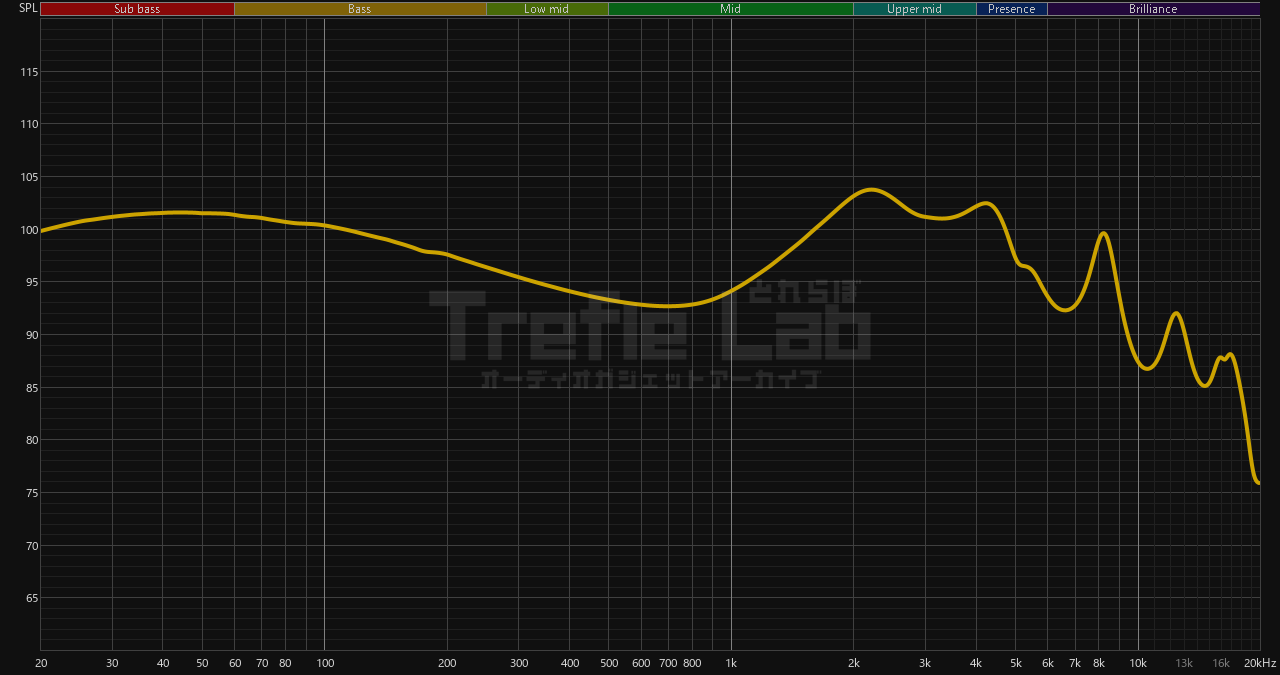Viewport: 1280px width, 675px height.
Task: Click the dimmed 13k axis label
Action: pos(1184,663)
